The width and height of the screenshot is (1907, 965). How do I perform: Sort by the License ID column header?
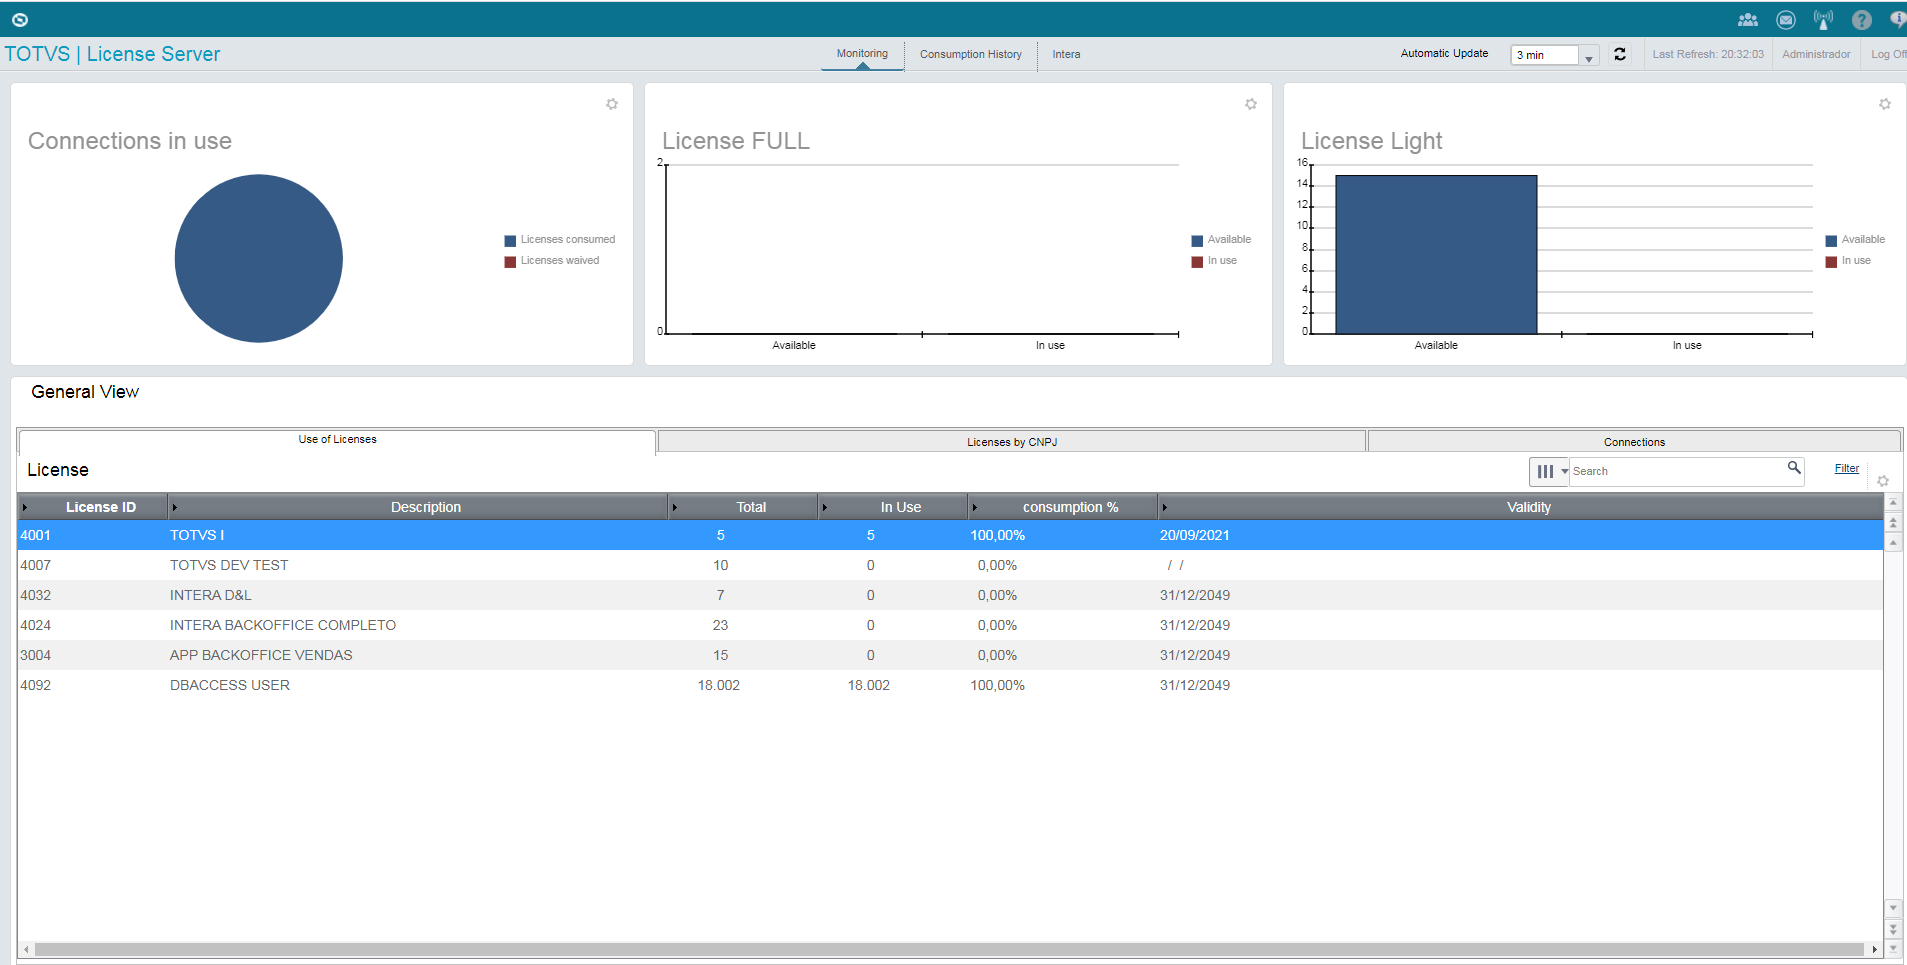93,507
